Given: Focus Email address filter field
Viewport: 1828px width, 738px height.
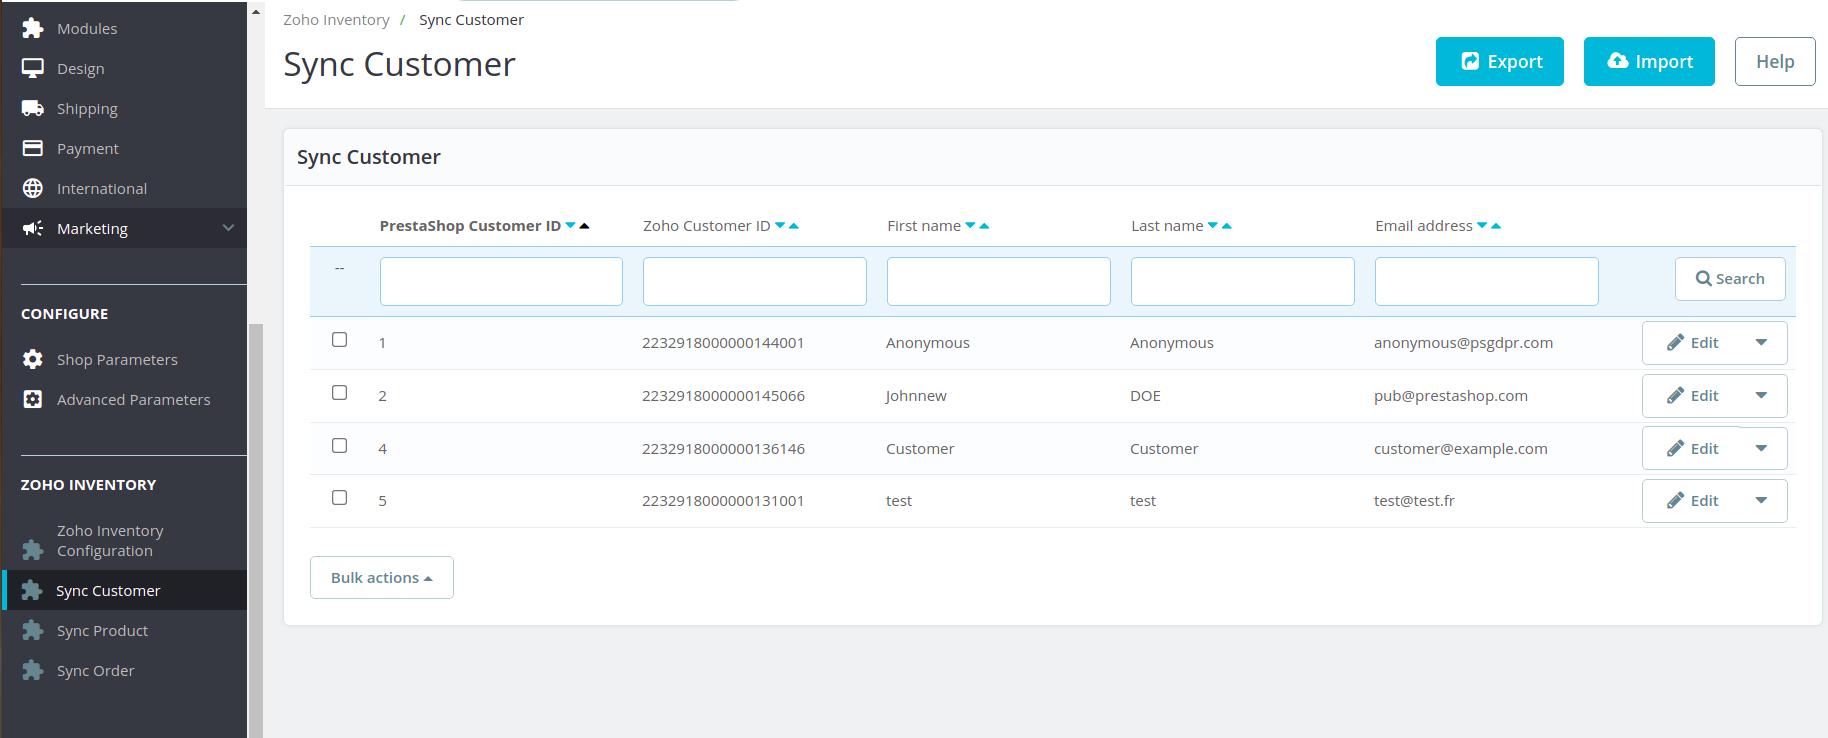Looking at the screenshot, I should click(1487, 281).
